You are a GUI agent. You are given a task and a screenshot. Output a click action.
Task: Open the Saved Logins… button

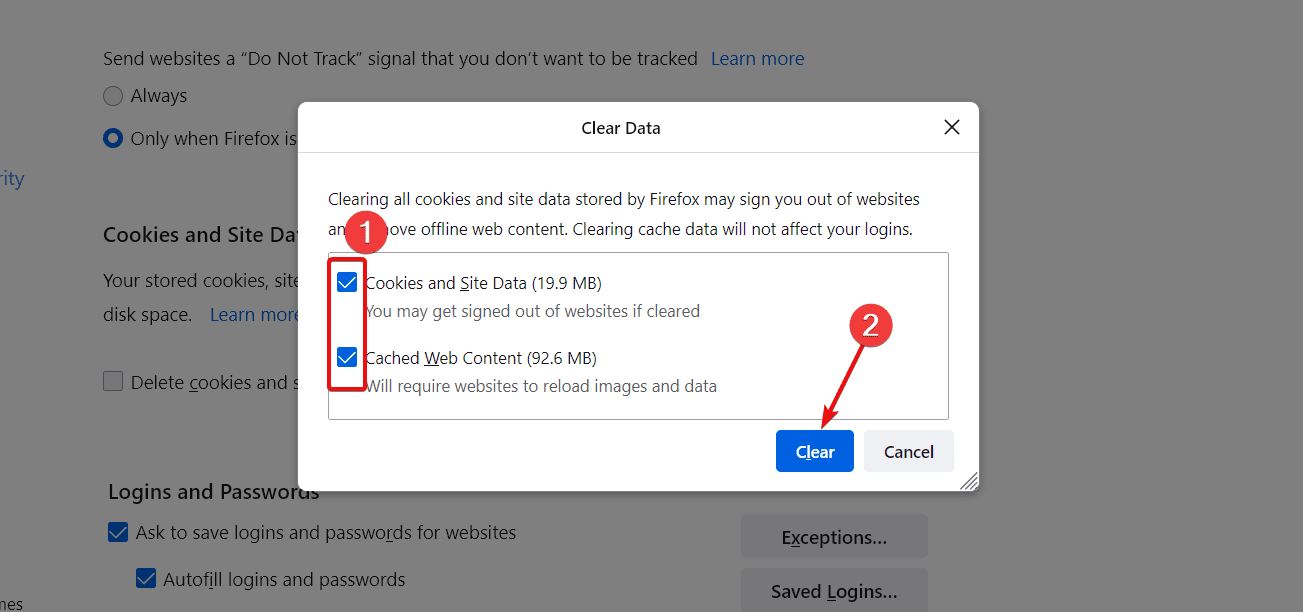pos(834,590)
